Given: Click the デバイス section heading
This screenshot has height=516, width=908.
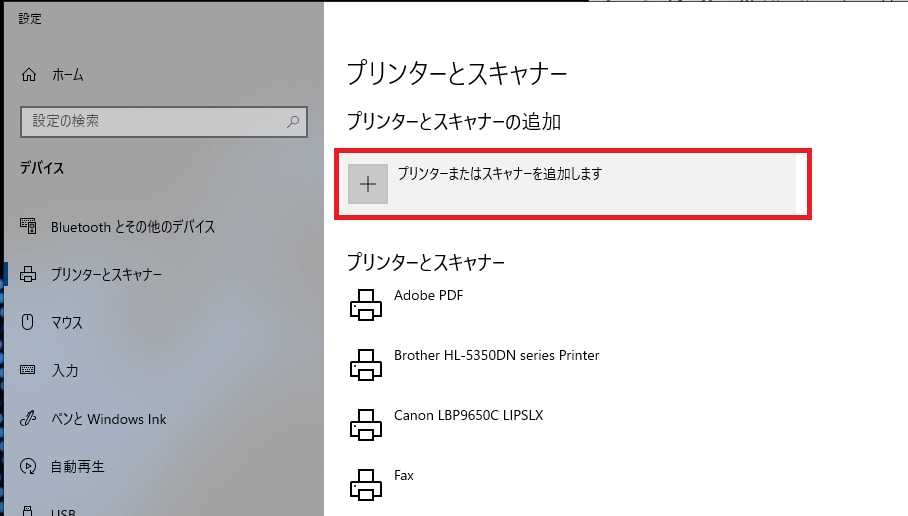Looking at the screenshot, I should coord(42,168).
